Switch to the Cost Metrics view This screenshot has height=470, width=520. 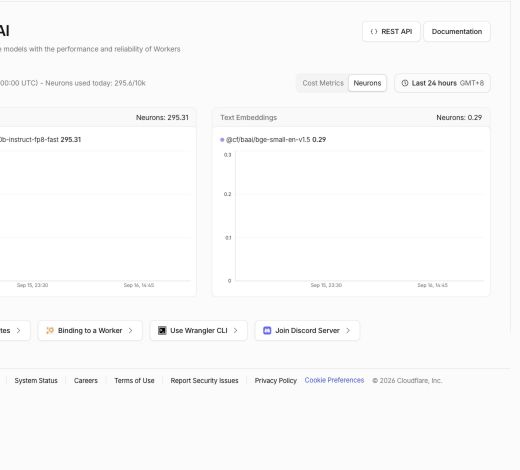pos(323,83)
